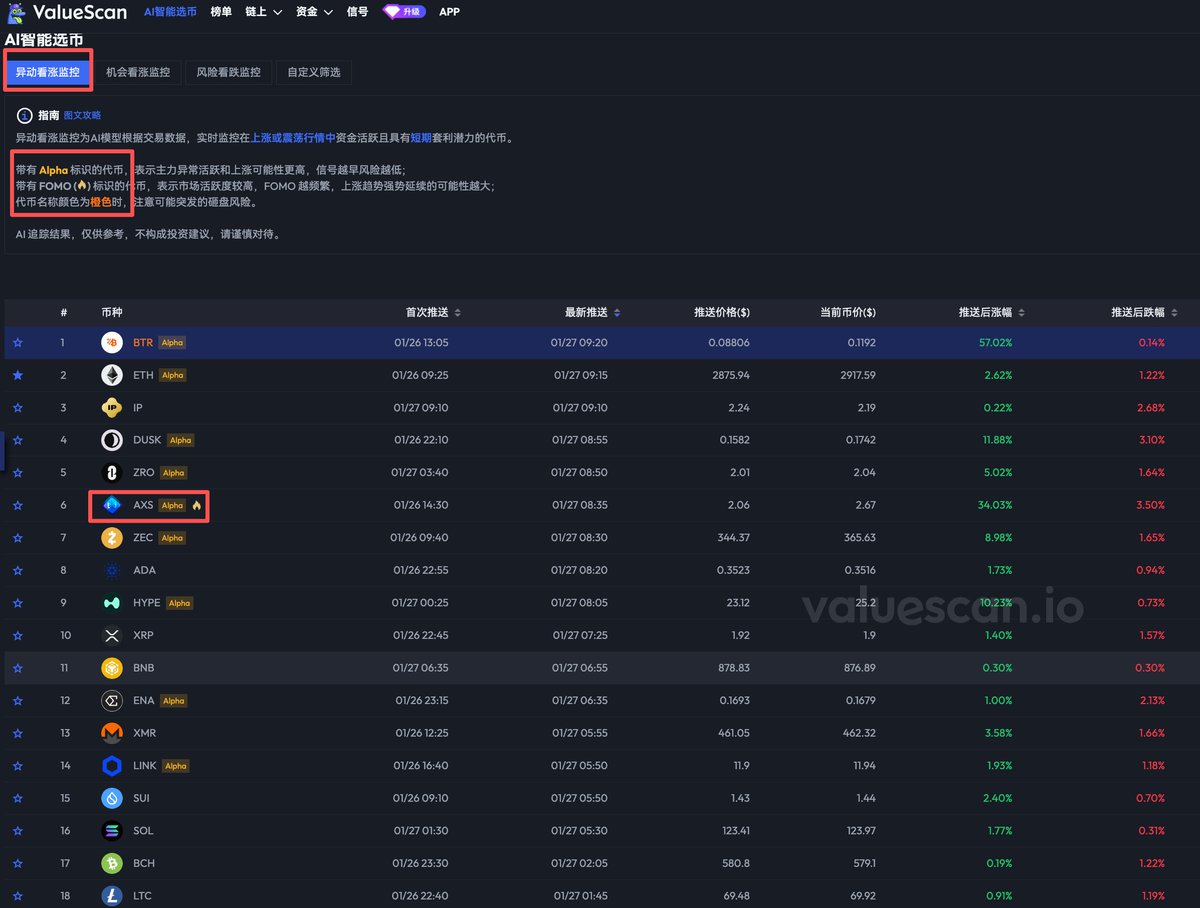Open the 链上 dropdown menu
1200x908 pixels.
(x=264, y=12)
